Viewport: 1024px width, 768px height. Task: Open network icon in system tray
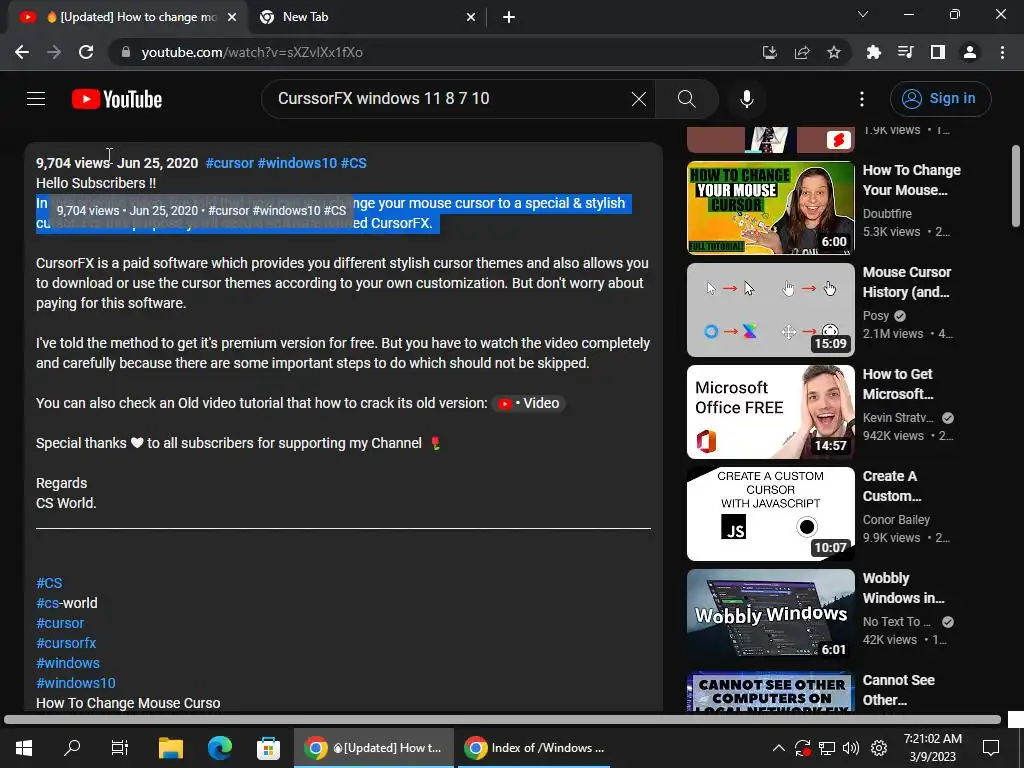tap(827, 748)
